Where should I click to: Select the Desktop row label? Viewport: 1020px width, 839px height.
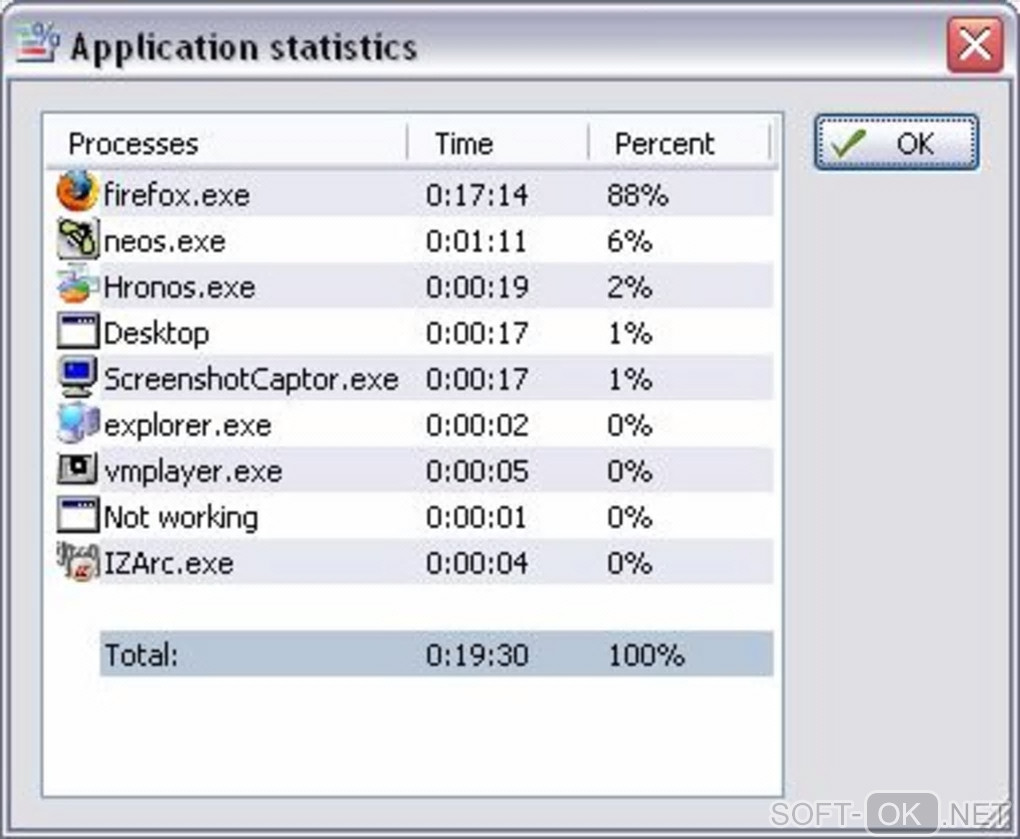tap(156, 334)
